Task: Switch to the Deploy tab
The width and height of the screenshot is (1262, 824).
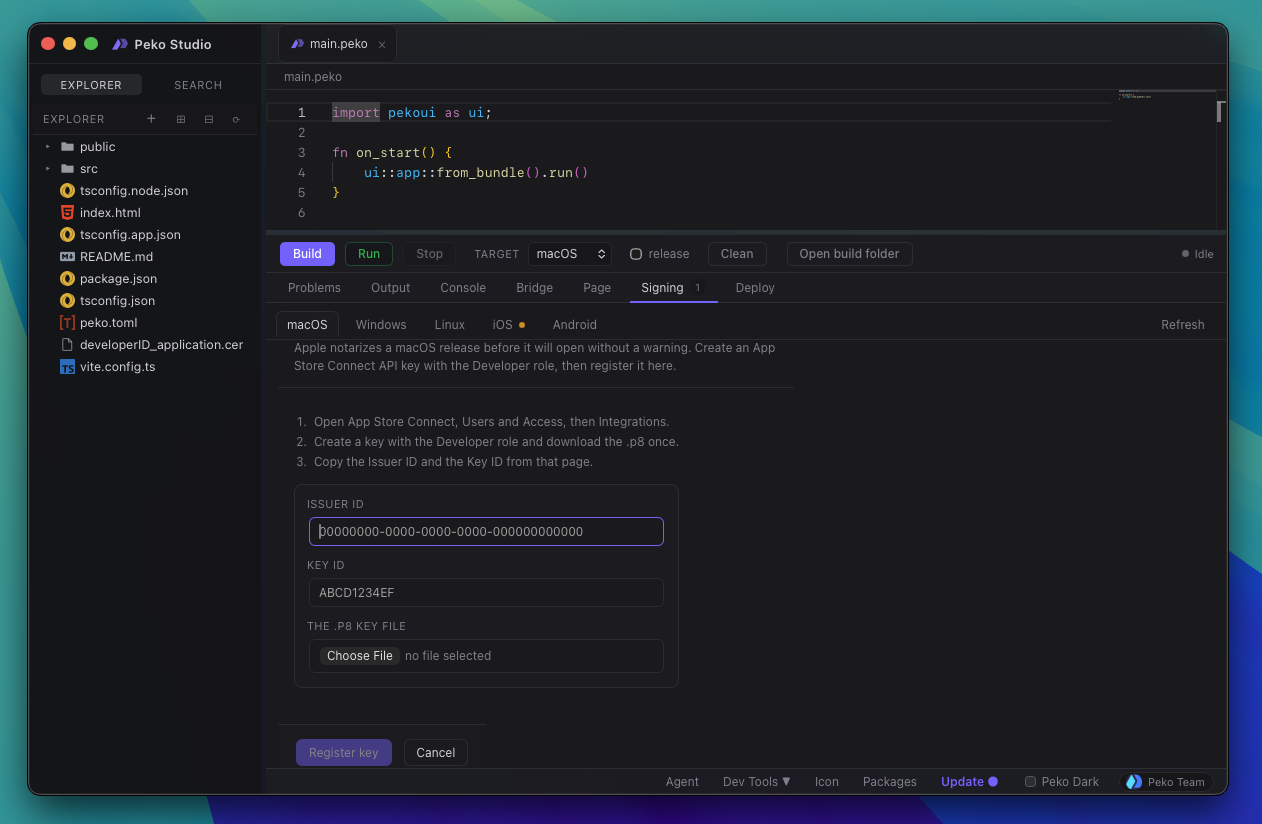Action: click(755, 288)
